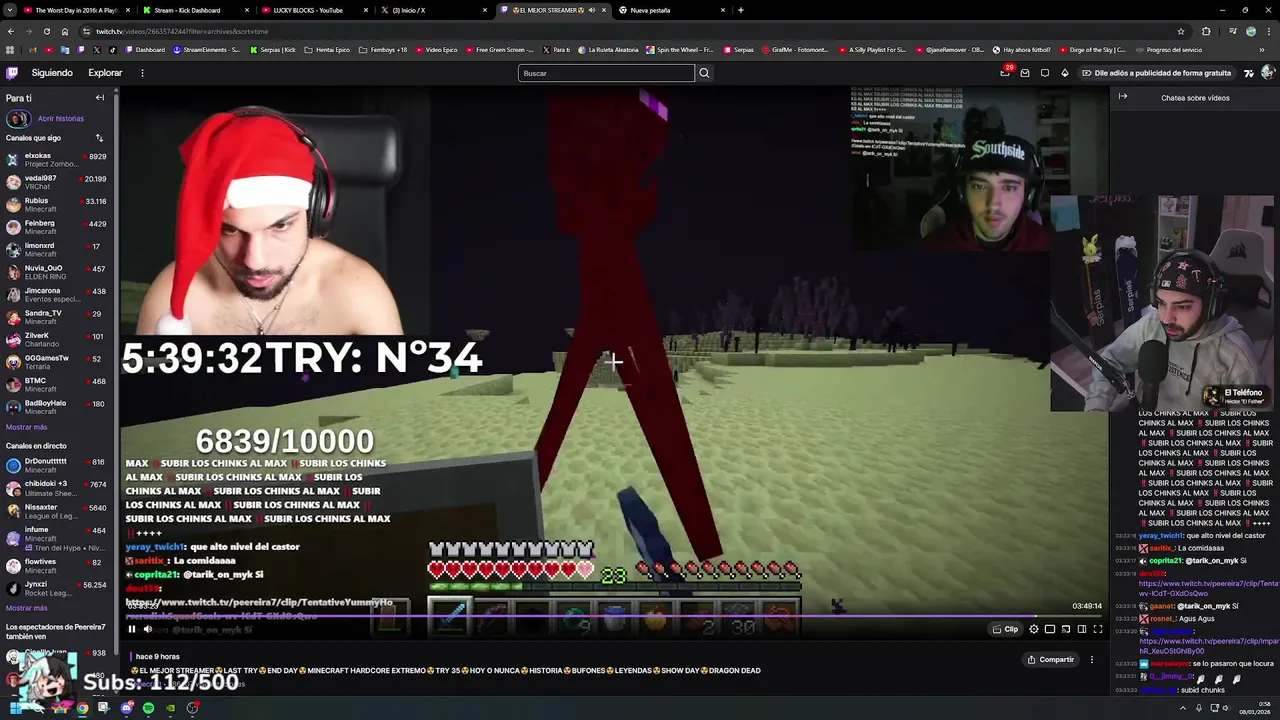Open OBS Studio from the taskbar

point(192,708)
